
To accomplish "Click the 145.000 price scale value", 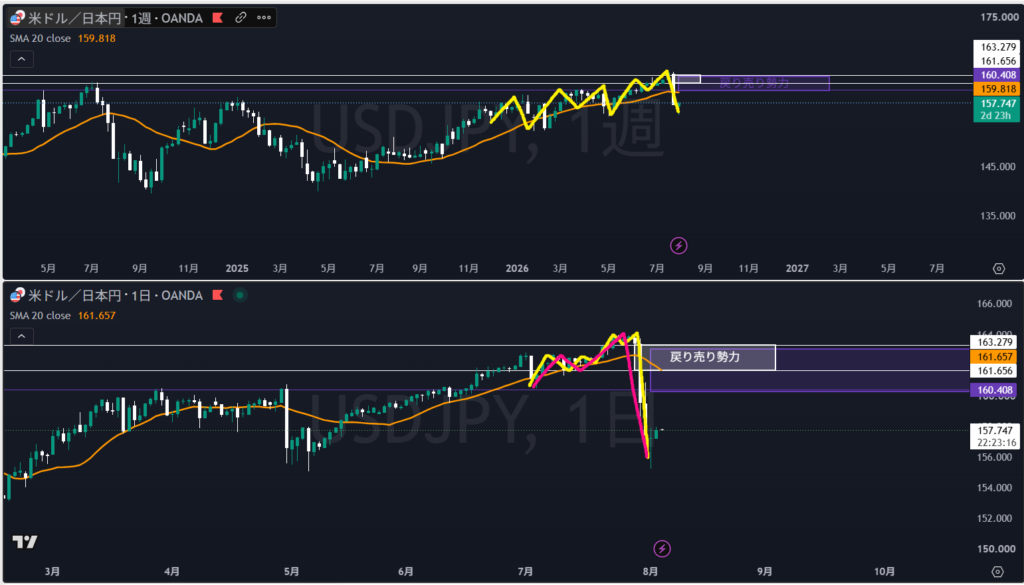I will [x=999, y=166].
